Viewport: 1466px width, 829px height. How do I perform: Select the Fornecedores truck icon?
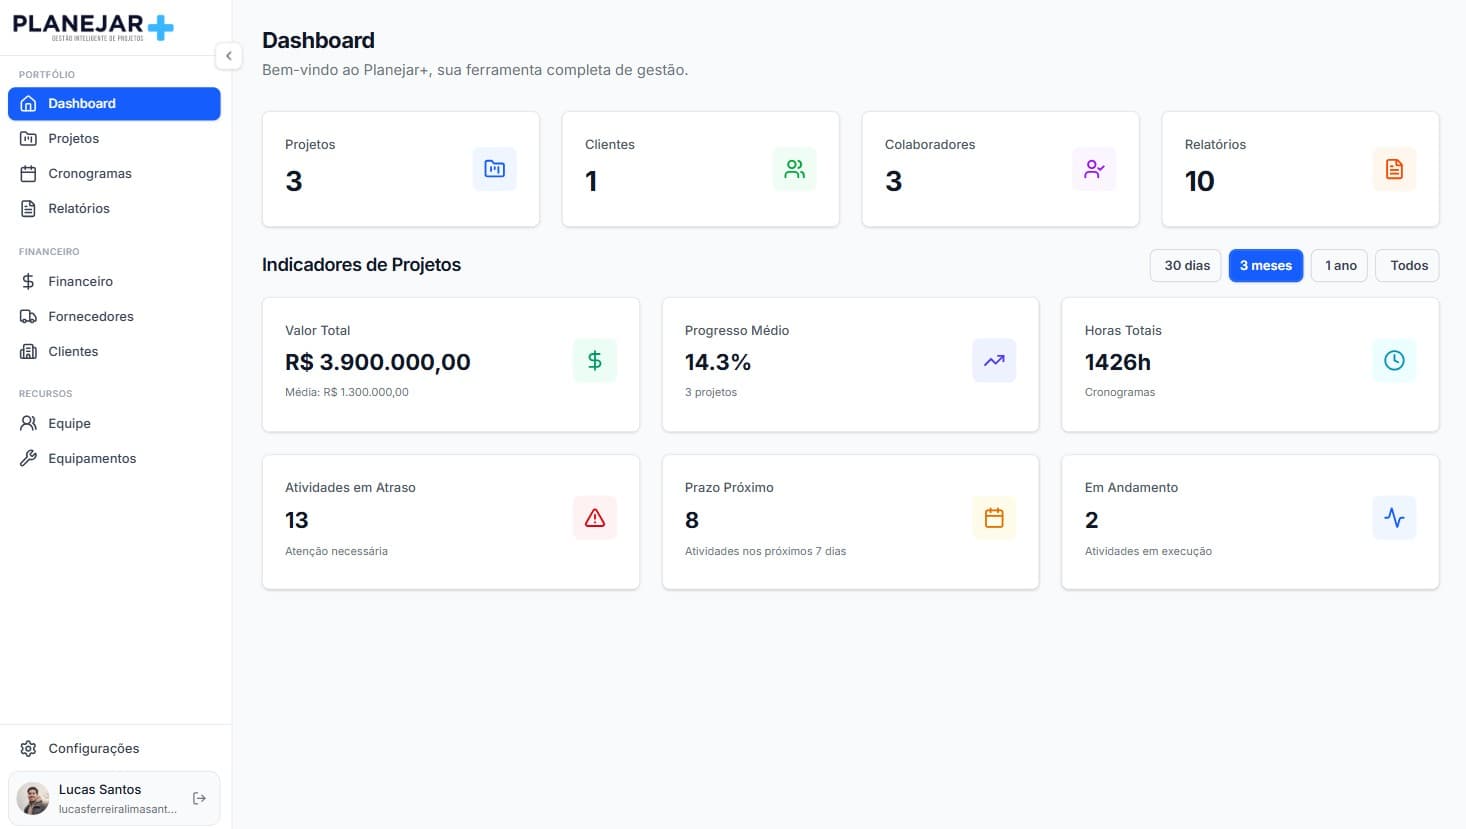29,316
